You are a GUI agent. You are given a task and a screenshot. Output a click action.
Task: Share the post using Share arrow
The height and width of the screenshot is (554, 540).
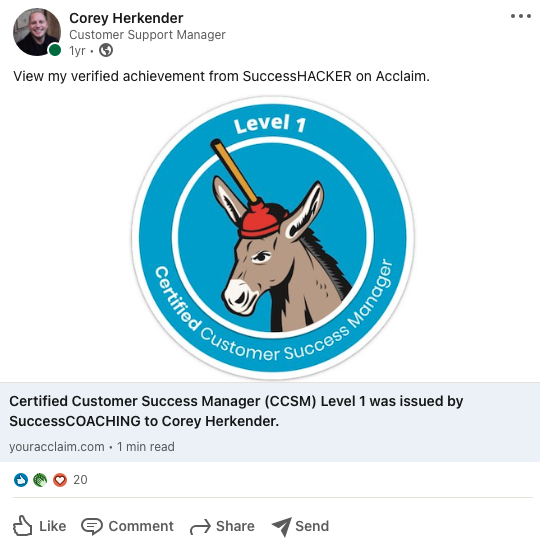click(222, 526)
